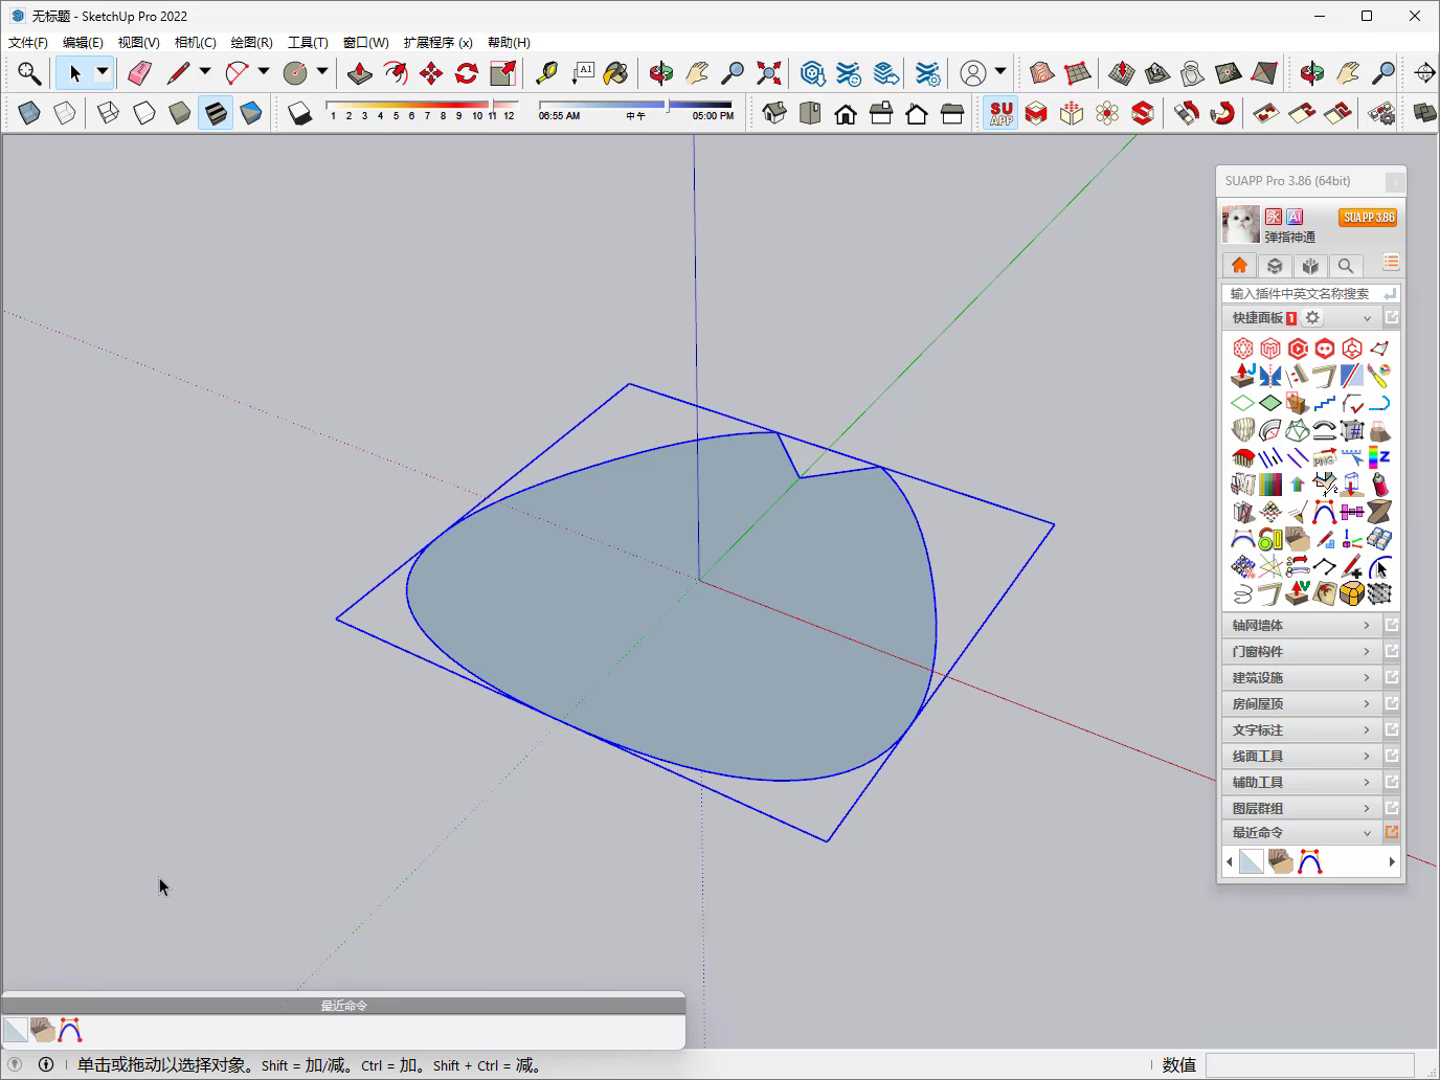Select the Line pencil tool
This screenshot has height=1080, width=1440.
point(178,73)
